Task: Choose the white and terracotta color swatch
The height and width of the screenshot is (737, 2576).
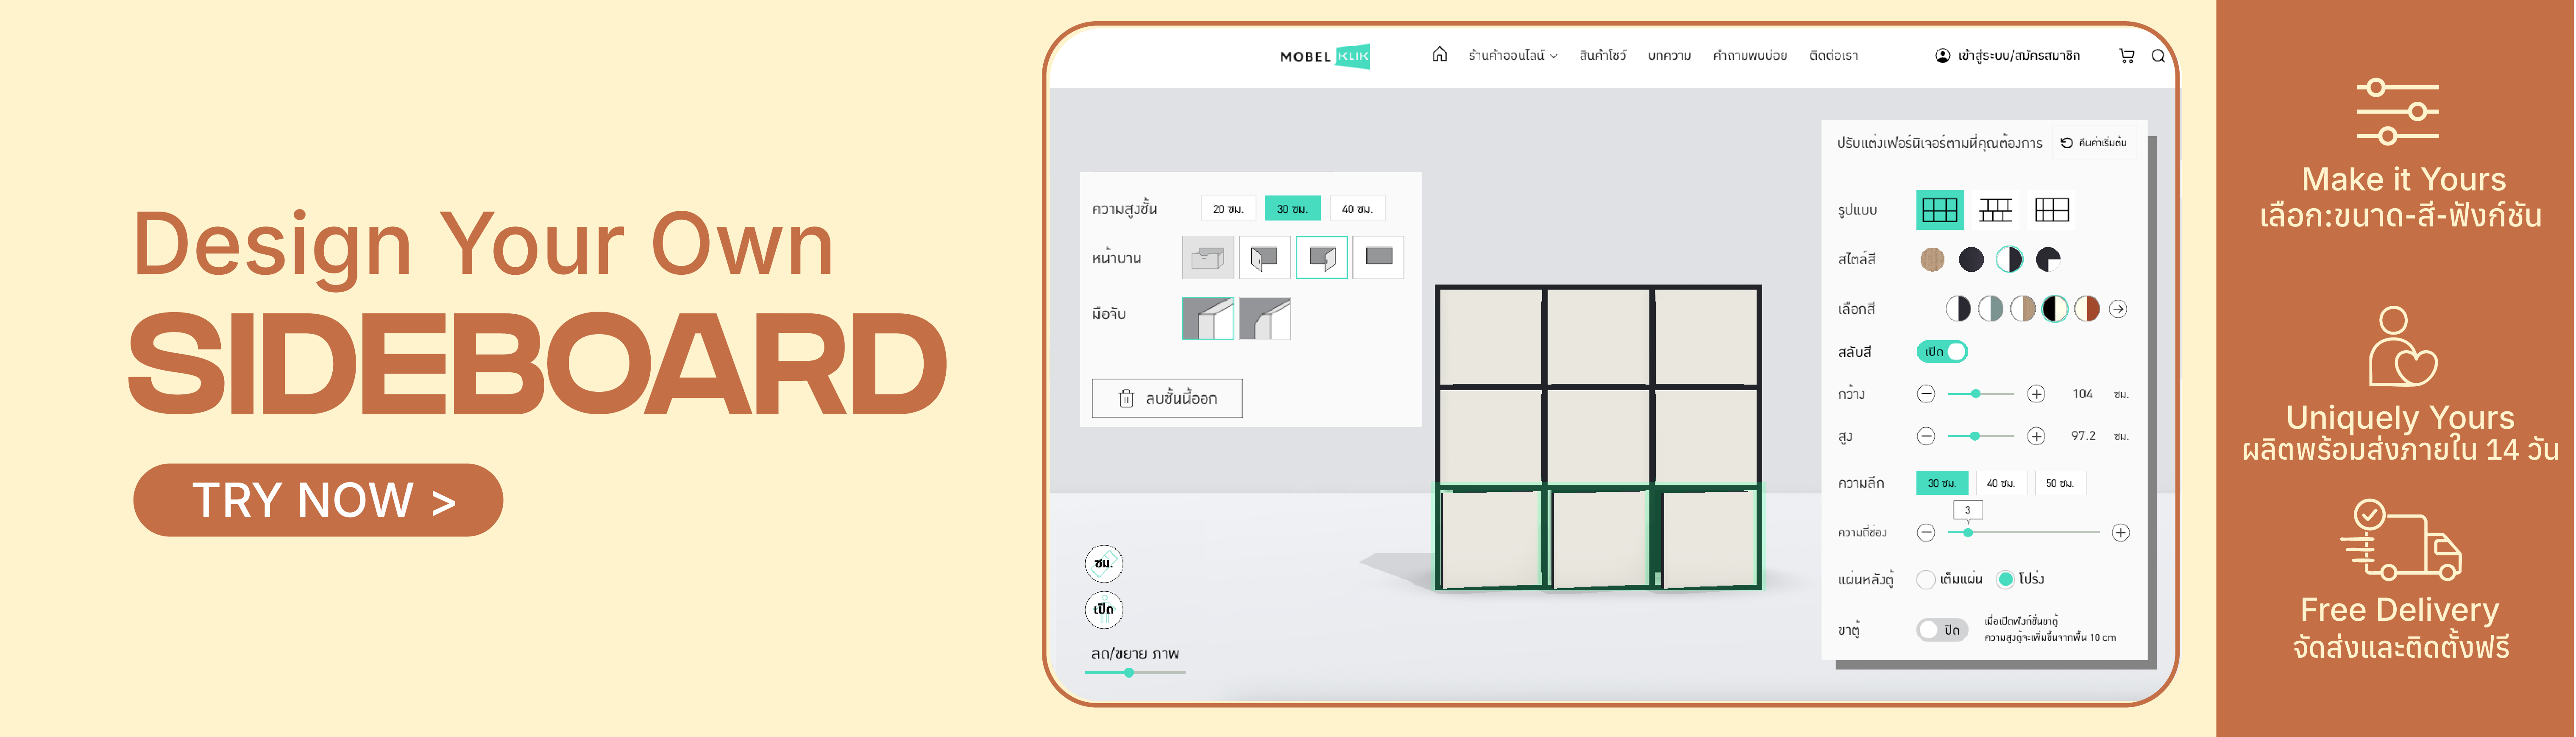Action: pos(2087,309)
